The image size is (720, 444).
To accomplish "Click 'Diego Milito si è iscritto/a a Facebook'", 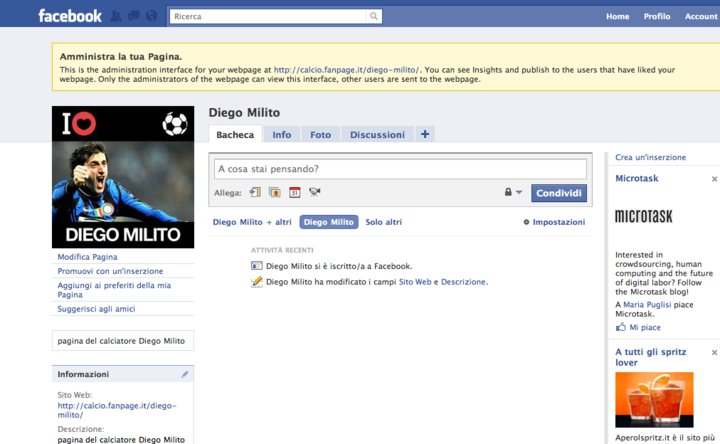I will pyautogui.click(x=339, y=266).
